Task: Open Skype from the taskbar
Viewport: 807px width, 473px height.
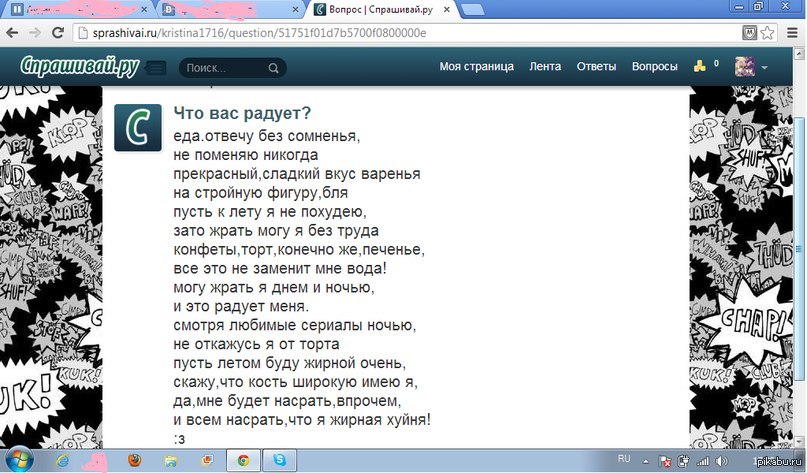Action: coord(282,459)
